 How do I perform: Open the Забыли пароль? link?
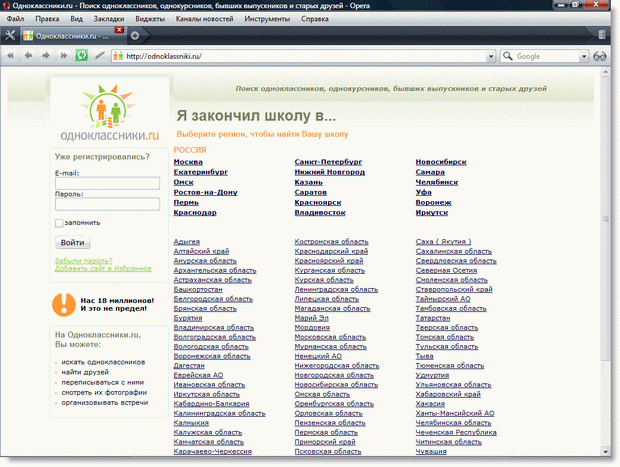point(83,261)
